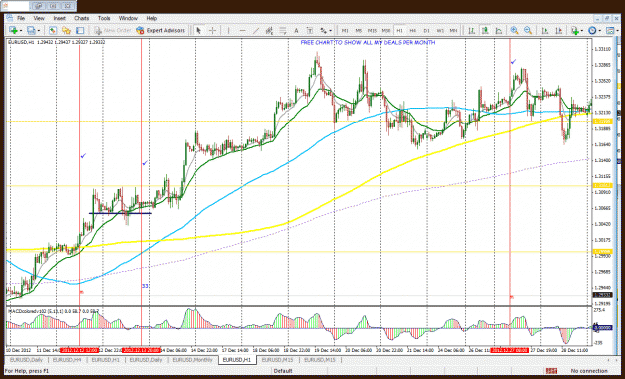This screenshot has height=379, width=625.
Task: Set timeframe to M5
Action: (359, 30)
